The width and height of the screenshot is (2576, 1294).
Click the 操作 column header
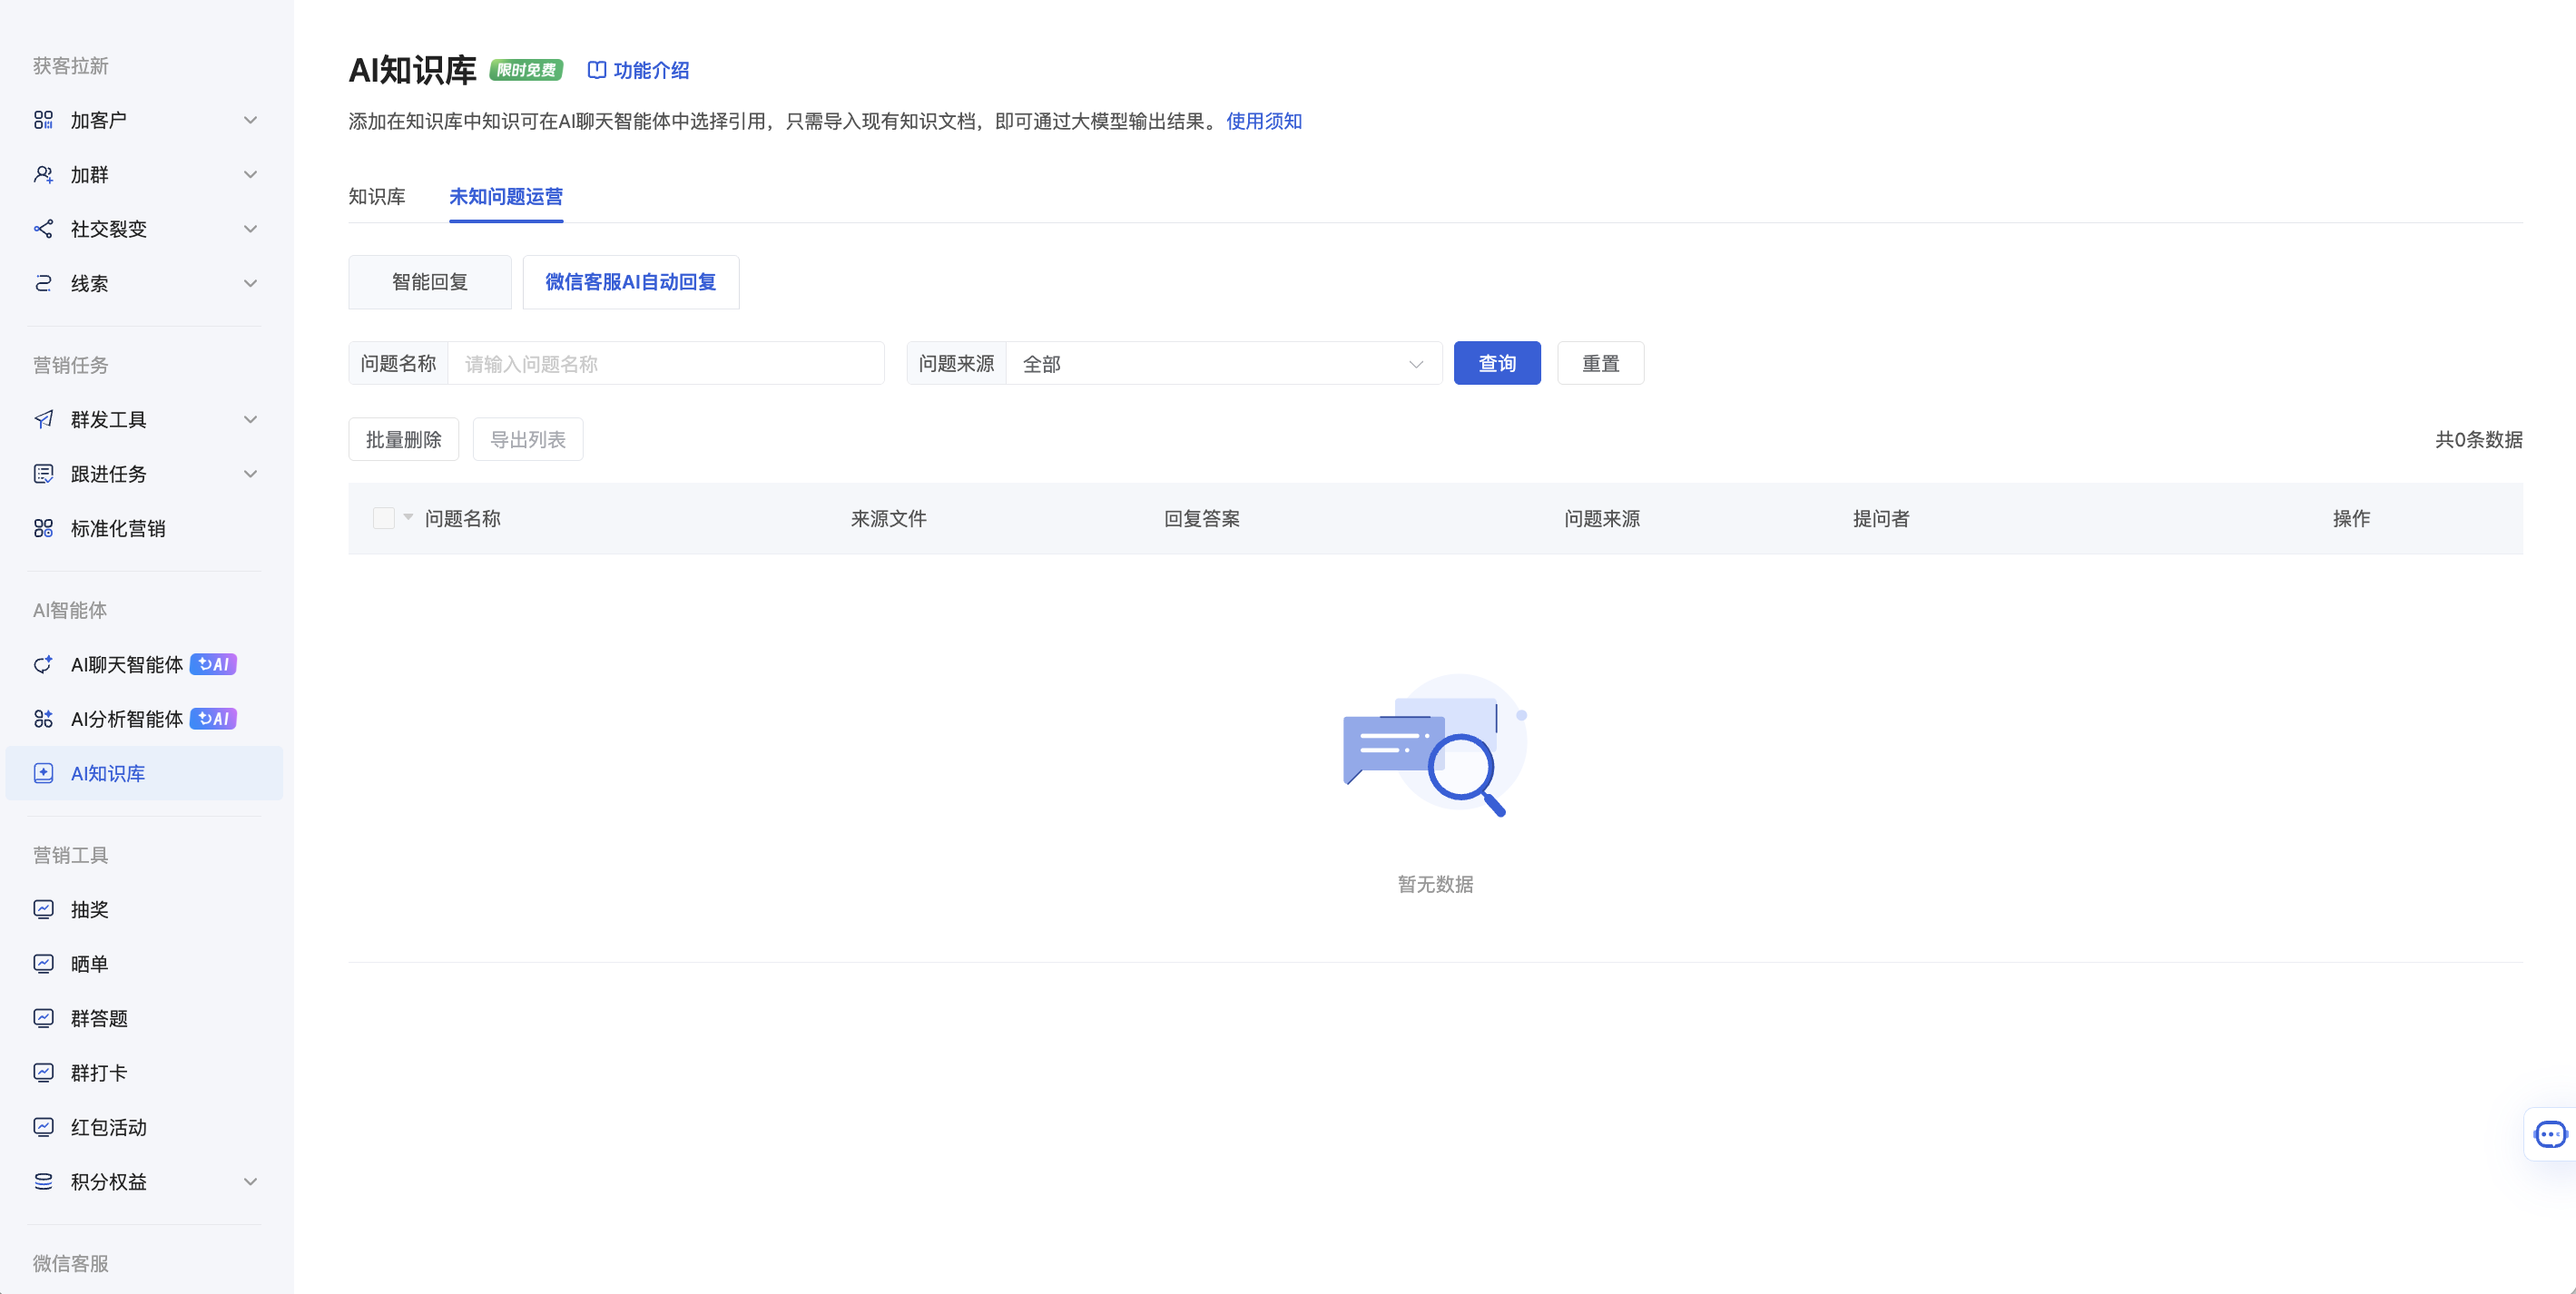[2352, 518]
